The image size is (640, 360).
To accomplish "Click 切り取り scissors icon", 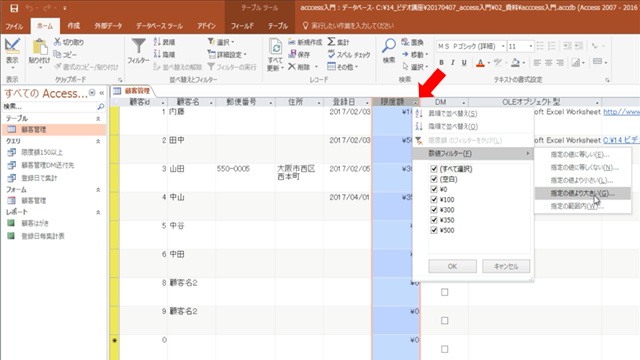I will pos(58,42).
